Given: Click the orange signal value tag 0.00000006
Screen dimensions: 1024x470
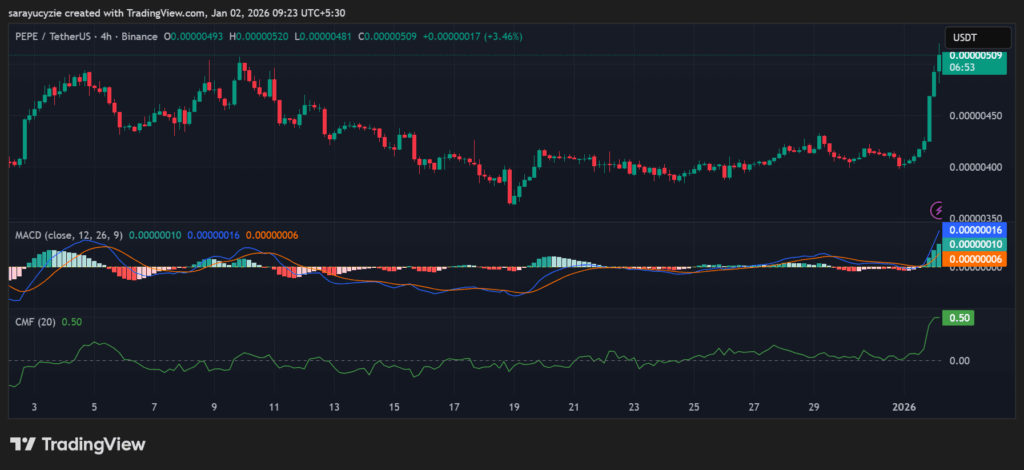Looking at the screenshot, I should 976,259.
